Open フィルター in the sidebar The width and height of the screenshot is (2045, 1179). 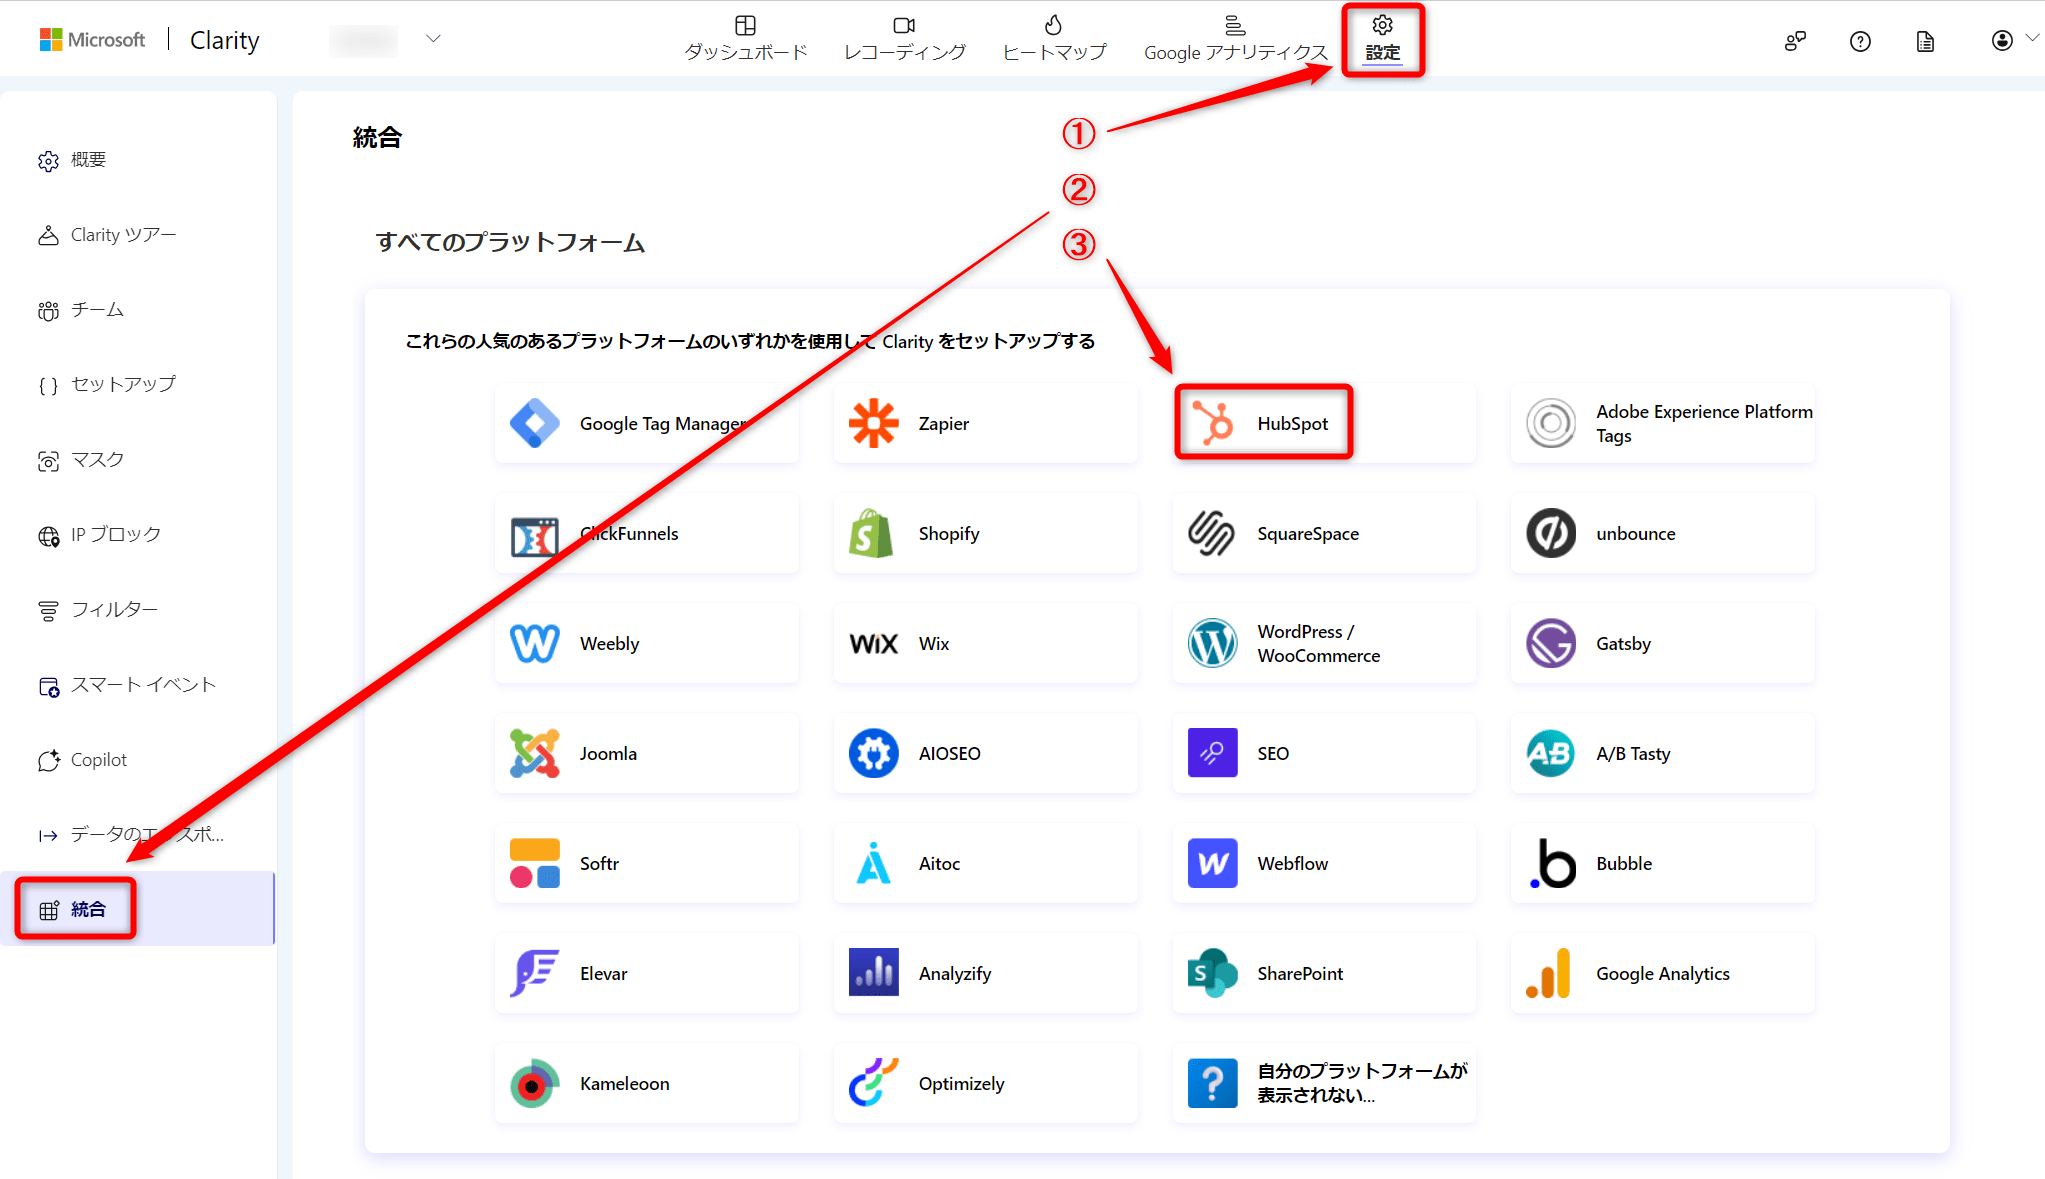pyautogui.click(x=138, y=610)
